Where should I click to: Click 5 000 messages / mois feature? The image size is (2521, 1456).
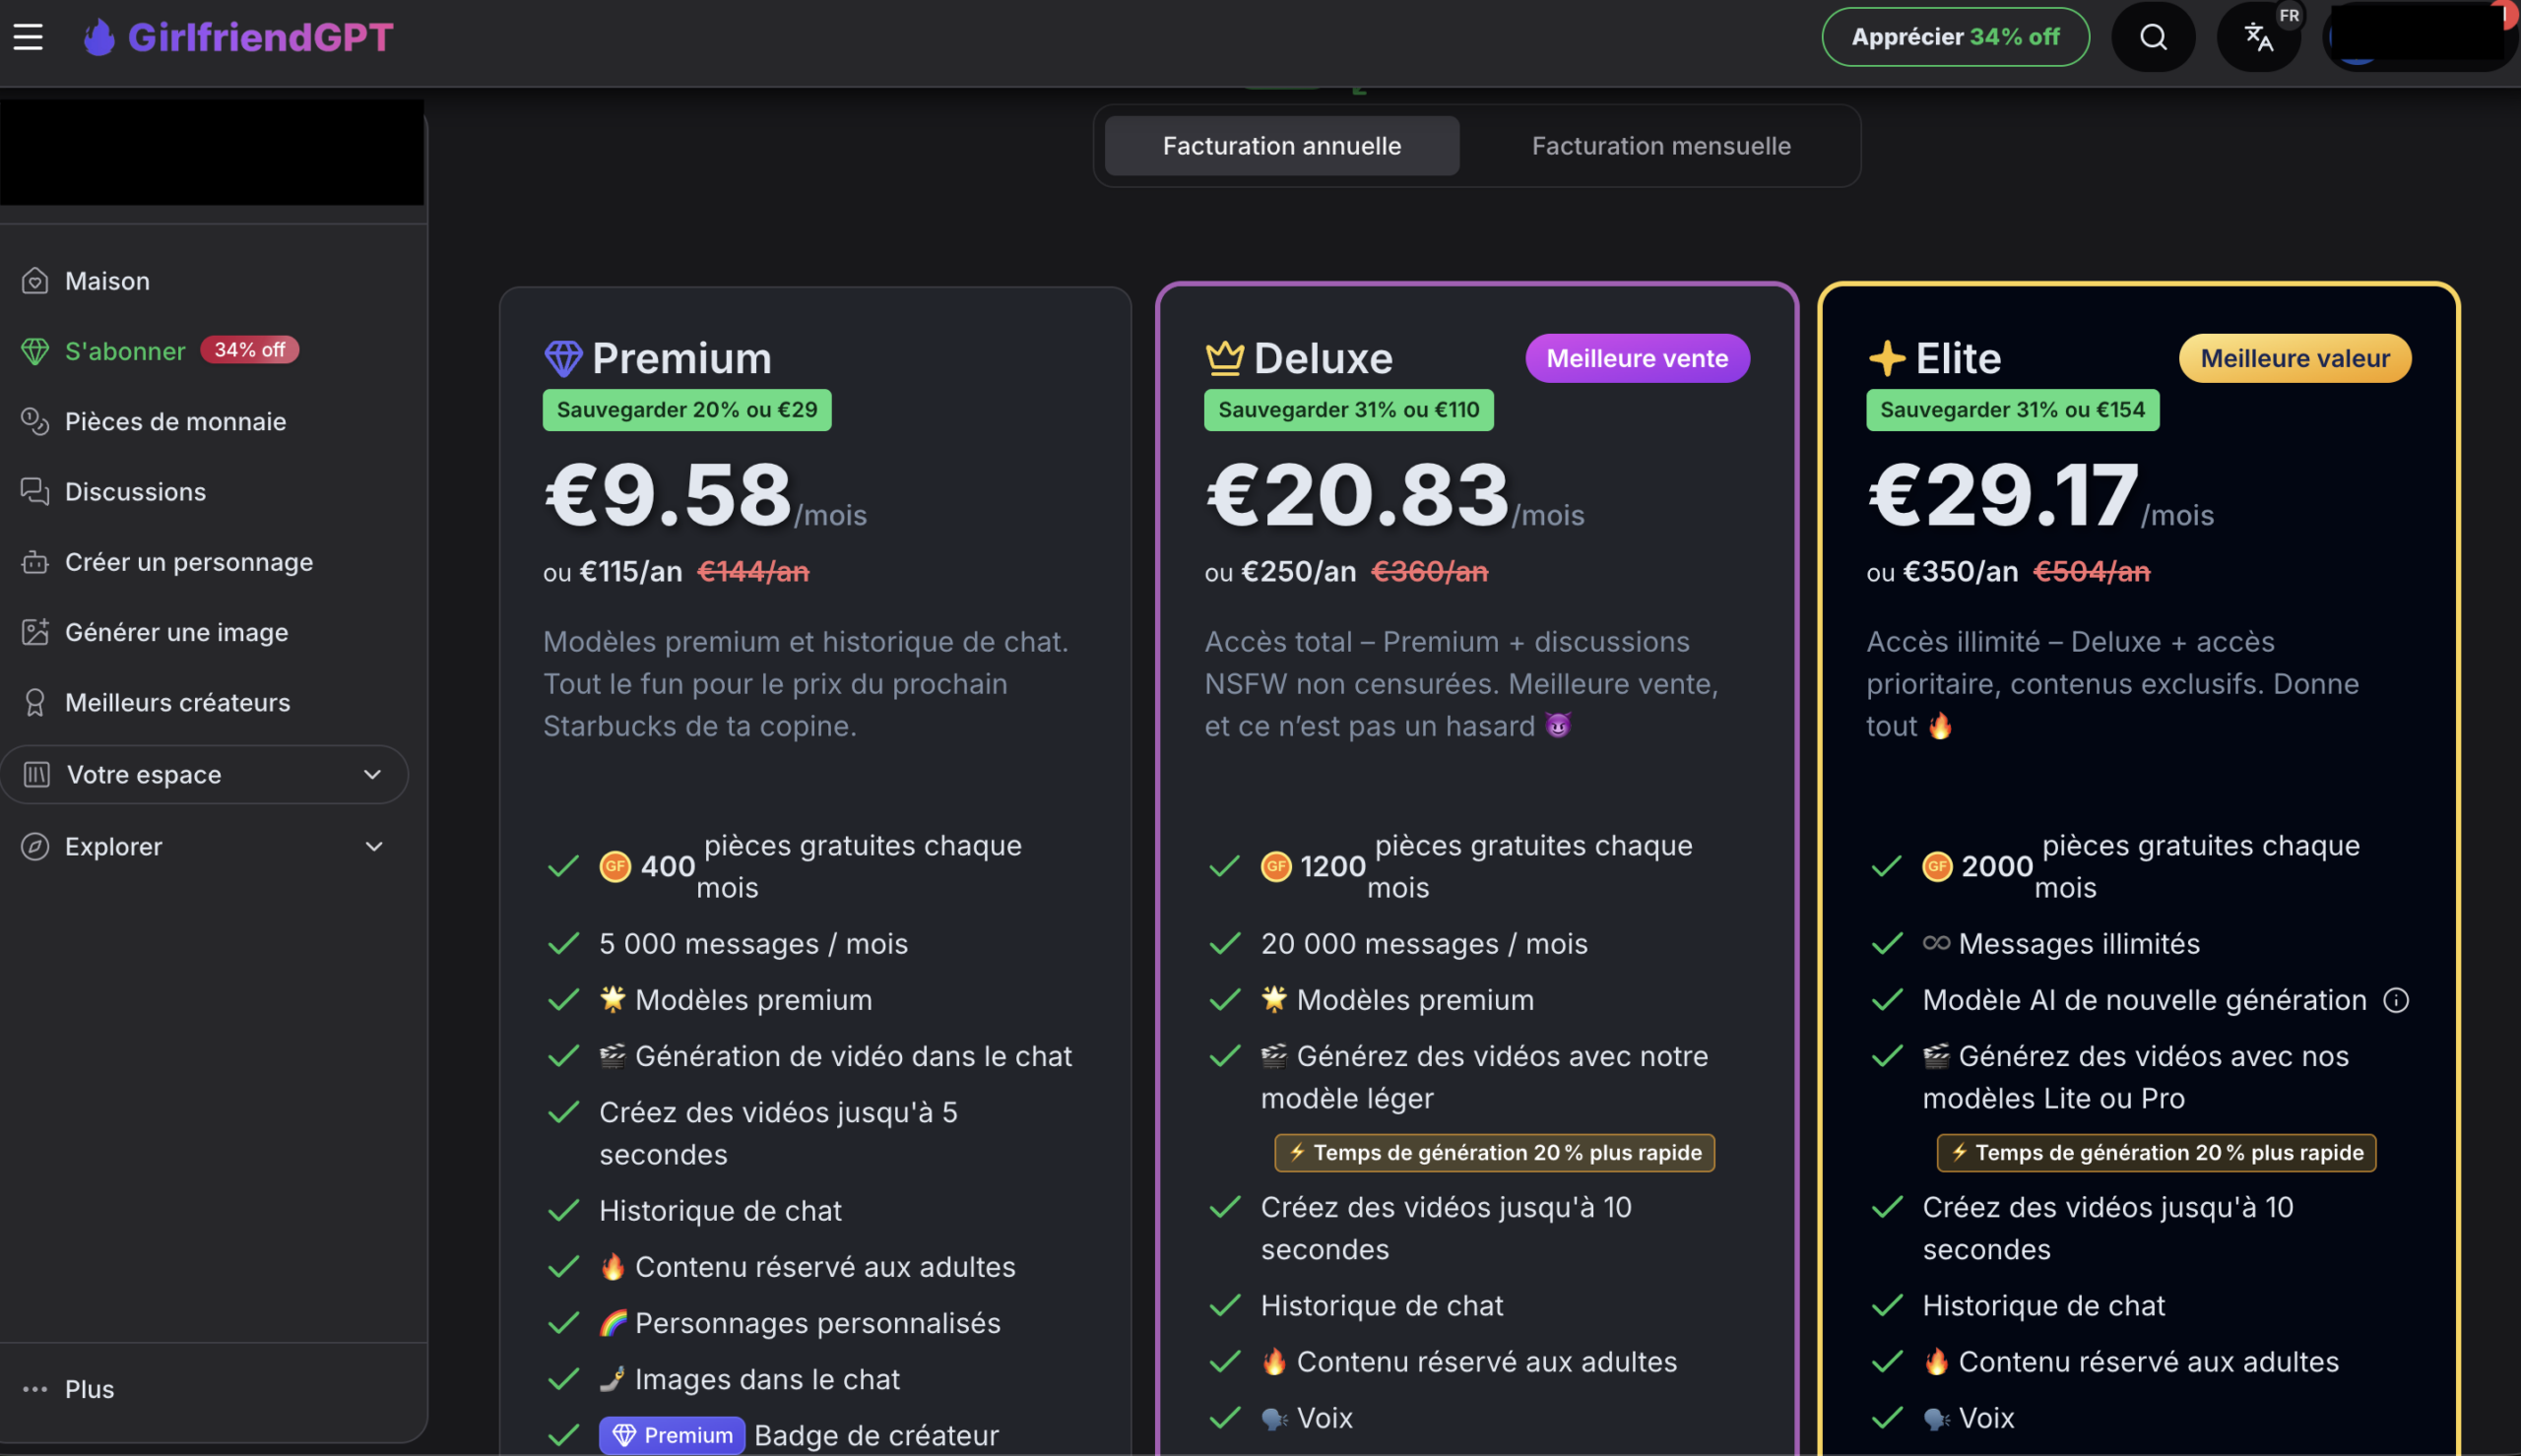753,943
